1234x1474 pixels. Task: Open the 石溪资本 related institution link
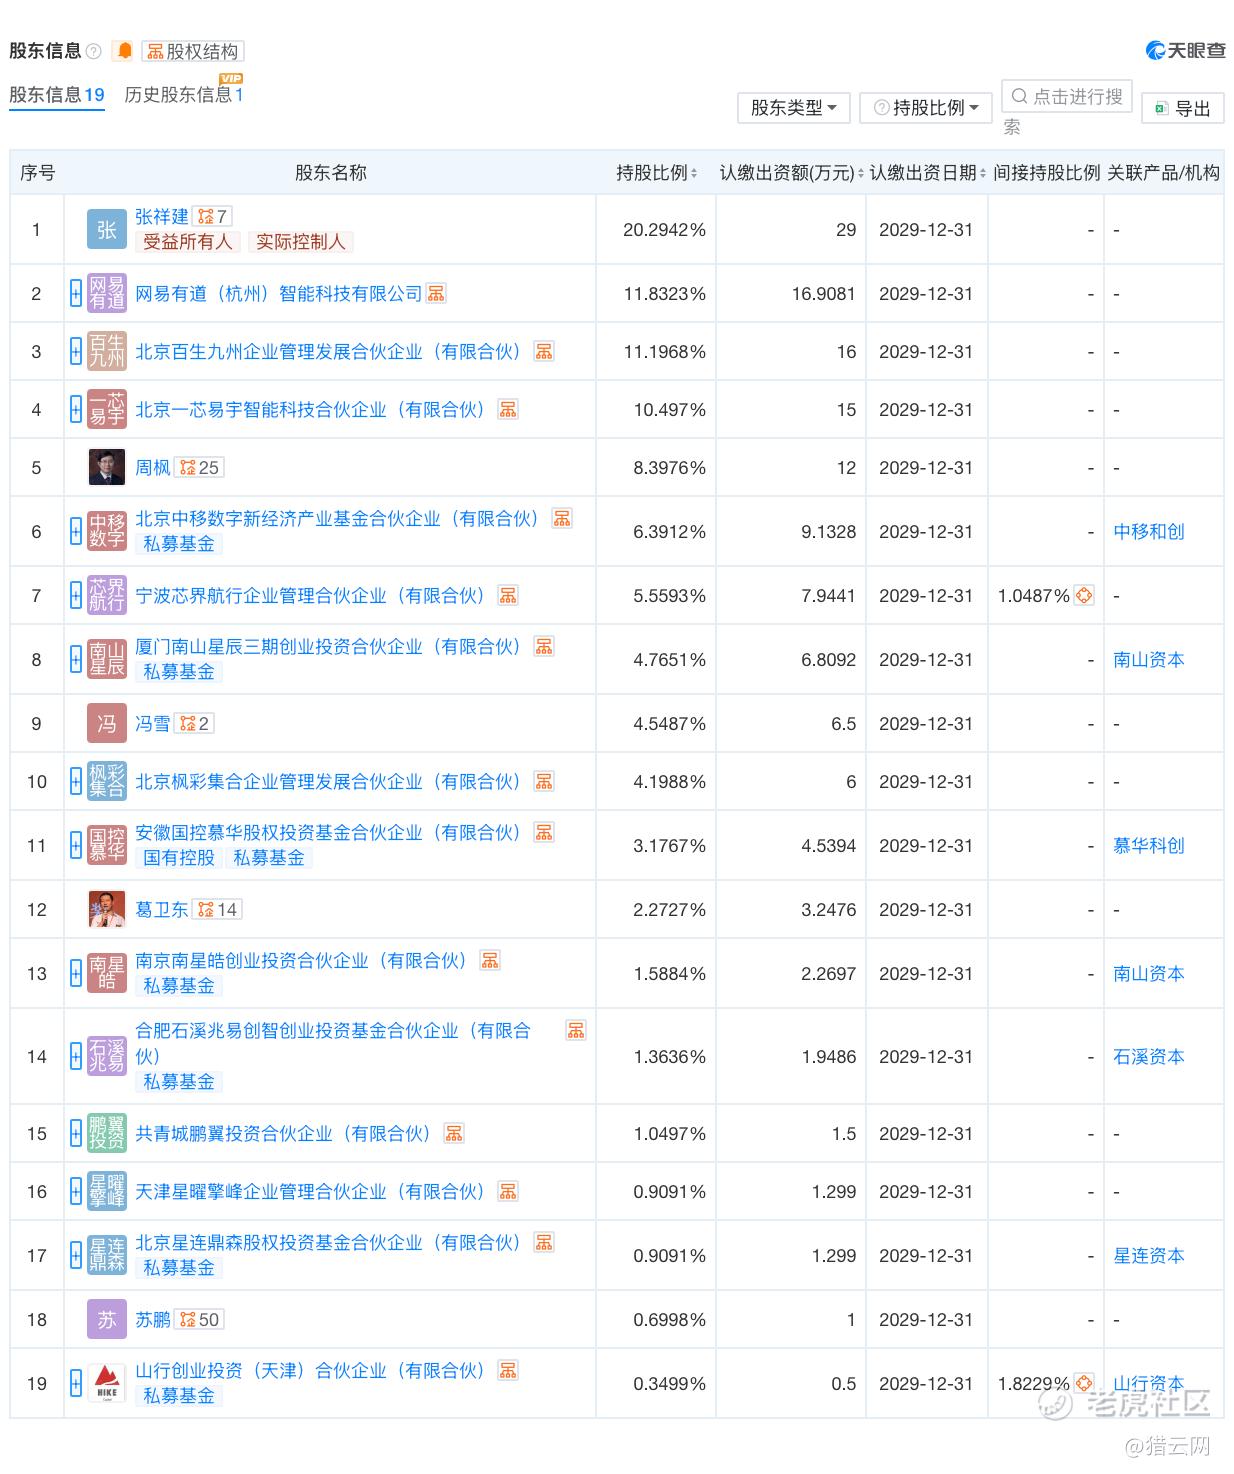point(1149,1057)
